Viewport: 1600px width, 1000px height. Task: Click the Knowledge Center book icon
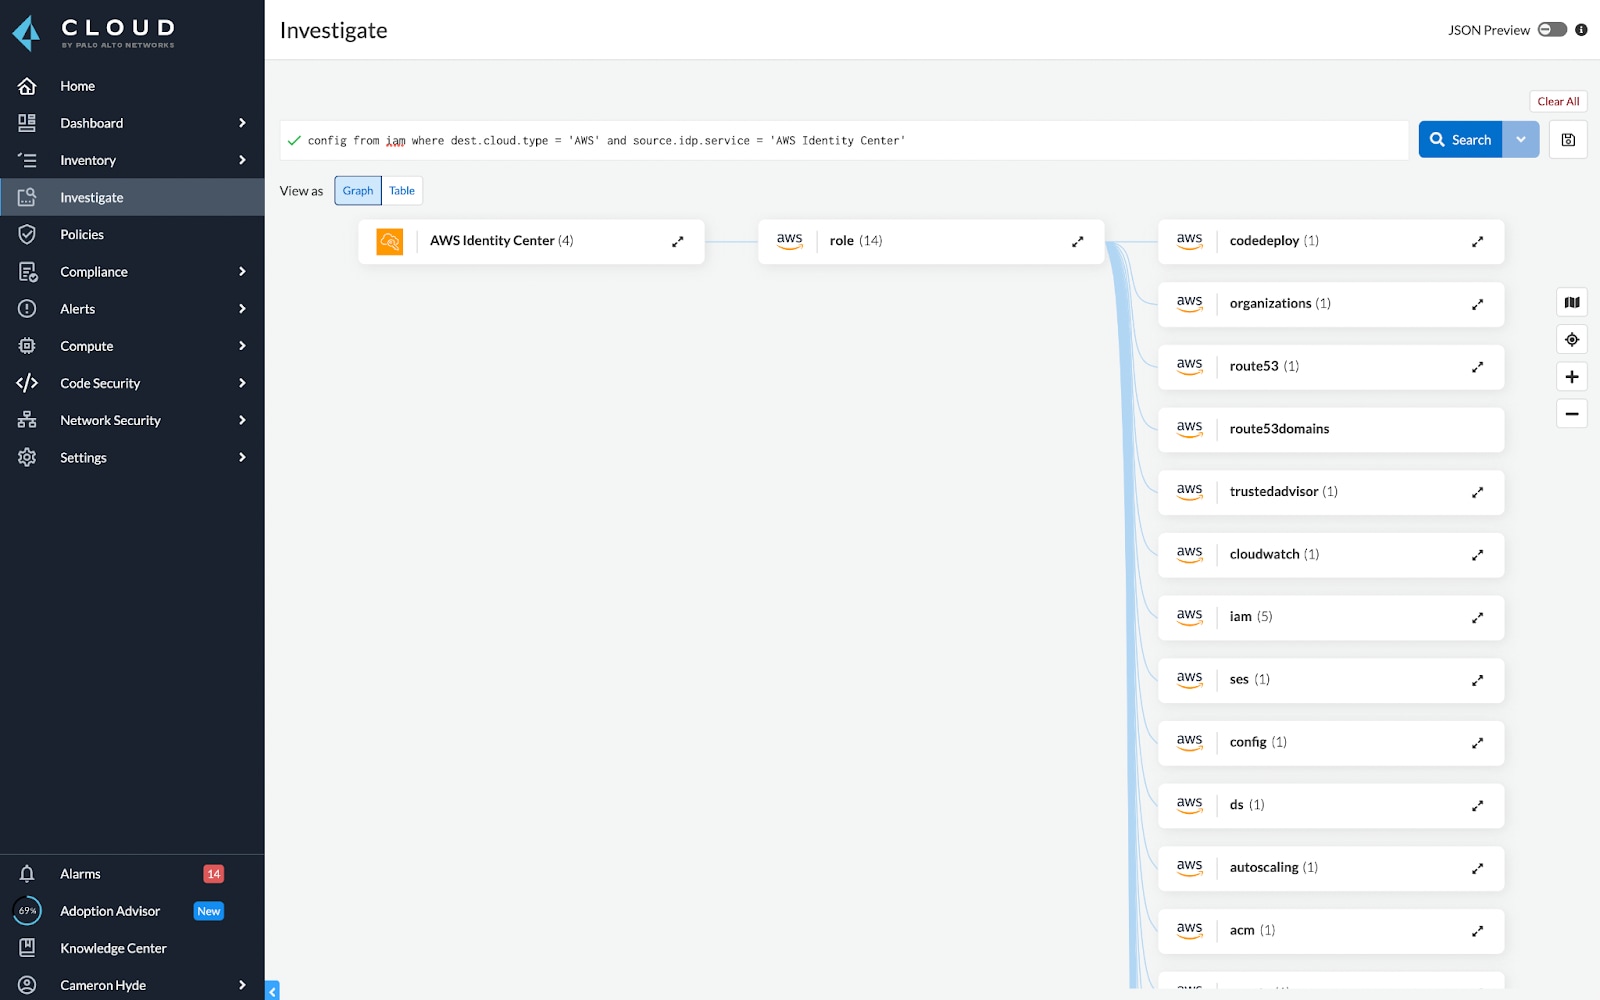point(27,948)
